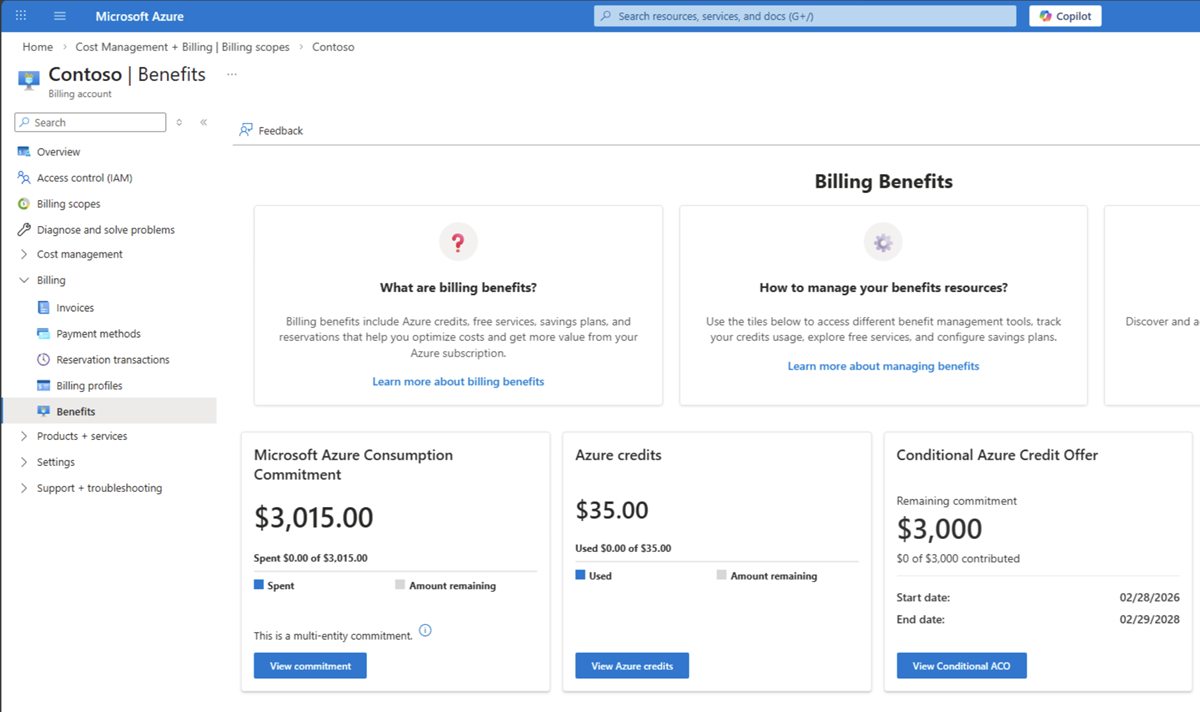The width and height of the screenshot is (1200, 712).
Task: Open the ellipsis more options next to Benefits
Action: tap(232, 74)
